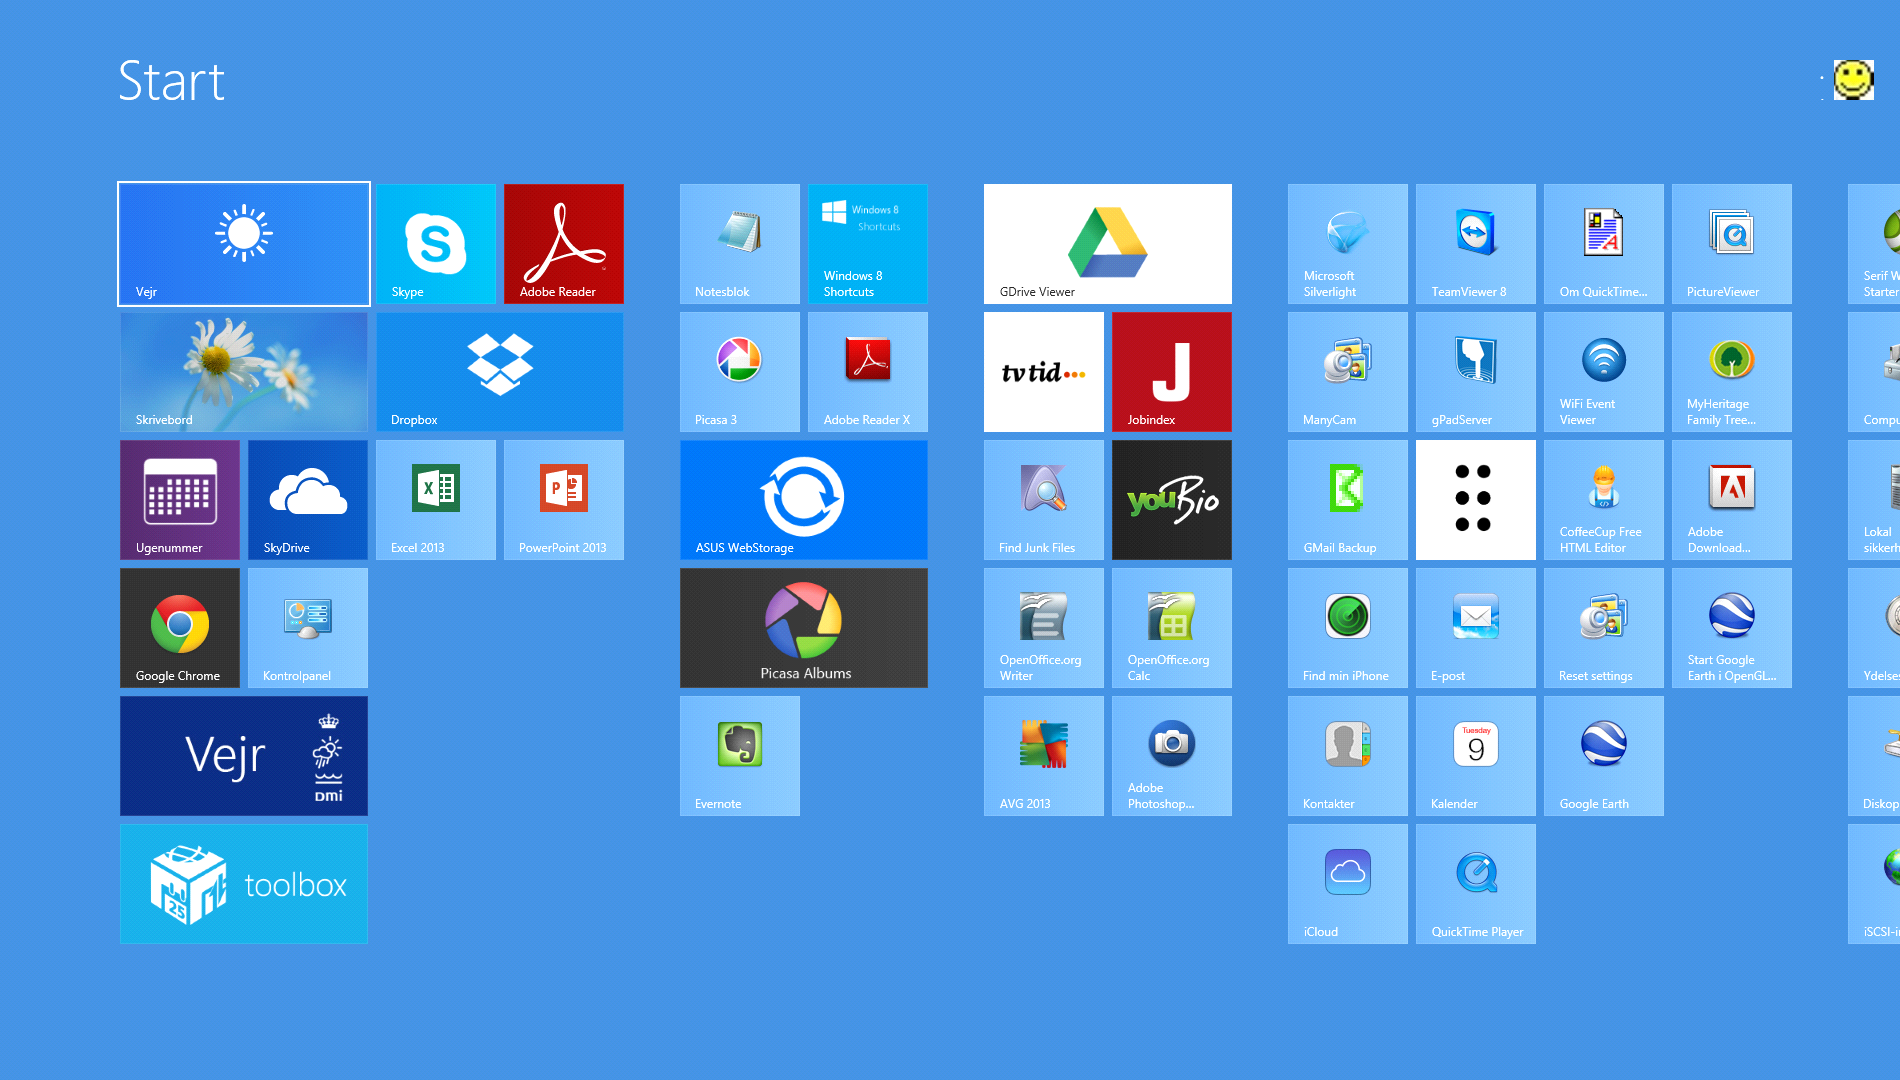Open Google Chrome

(x=180, y=628)
